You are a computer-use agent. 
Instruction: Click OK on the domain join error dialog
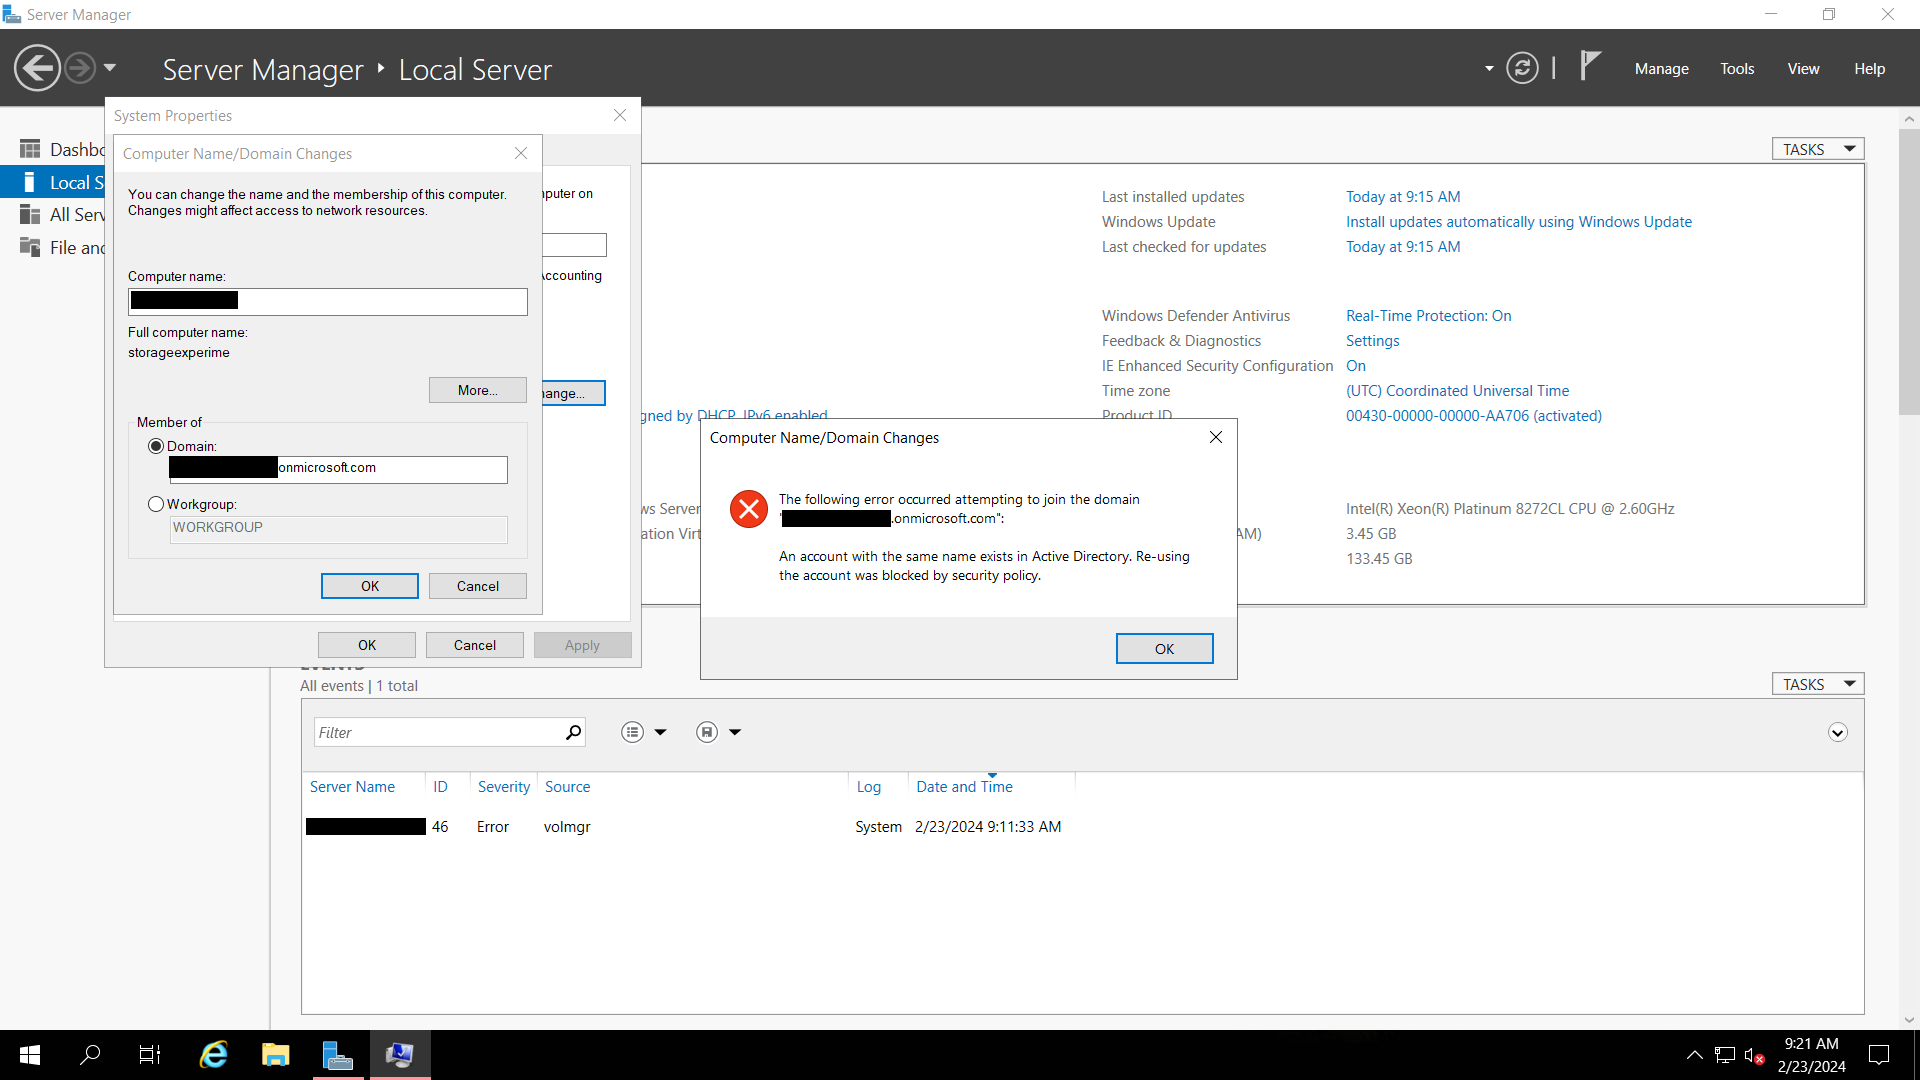1164,648
